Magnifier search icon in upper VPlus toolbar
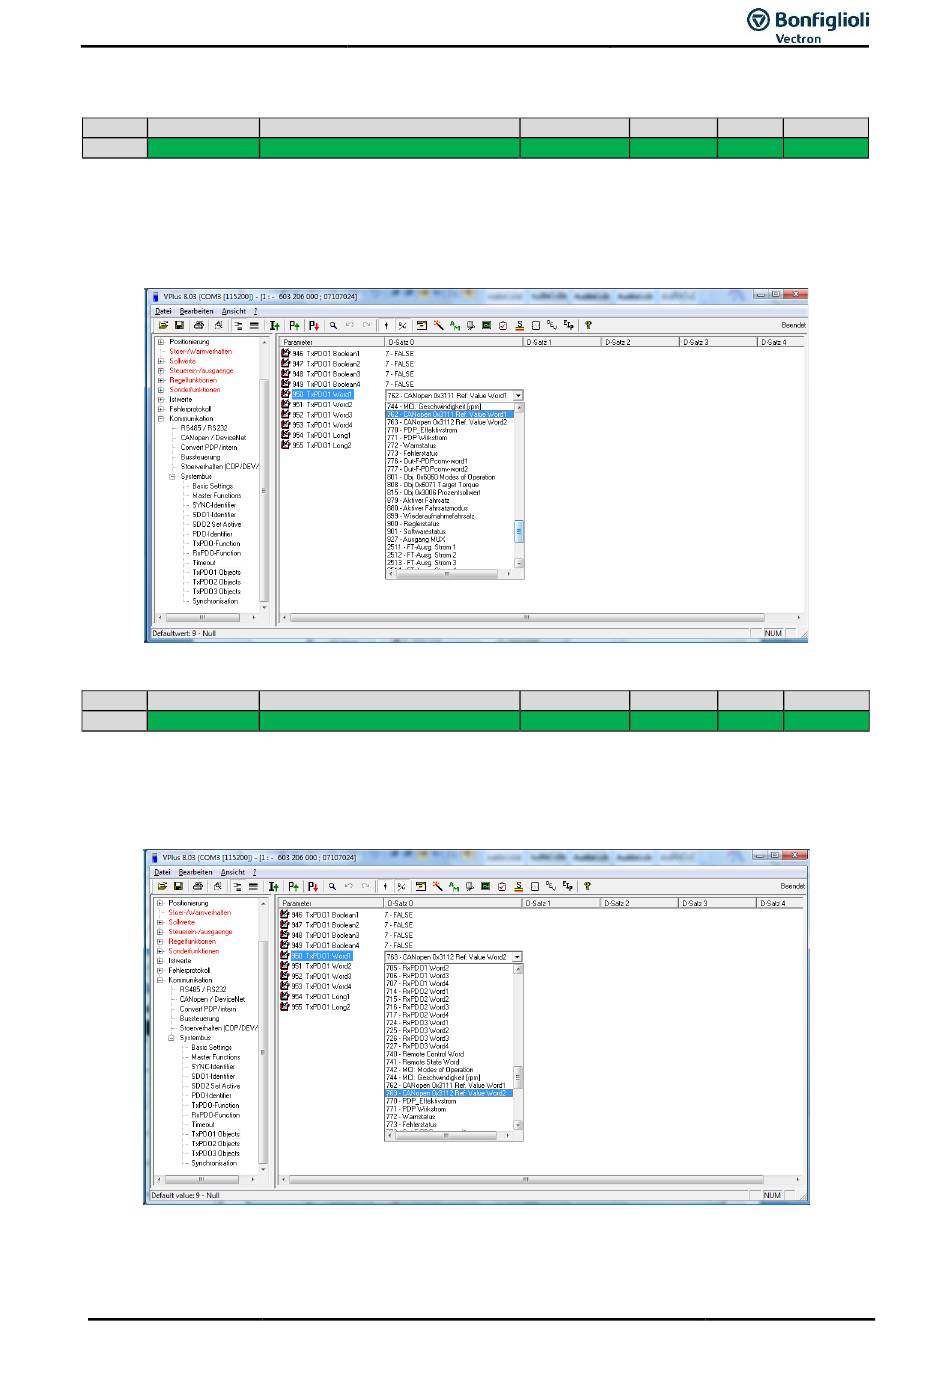Image resolution: width=950 pixels, height=1379 pixels. coord(333,325)
